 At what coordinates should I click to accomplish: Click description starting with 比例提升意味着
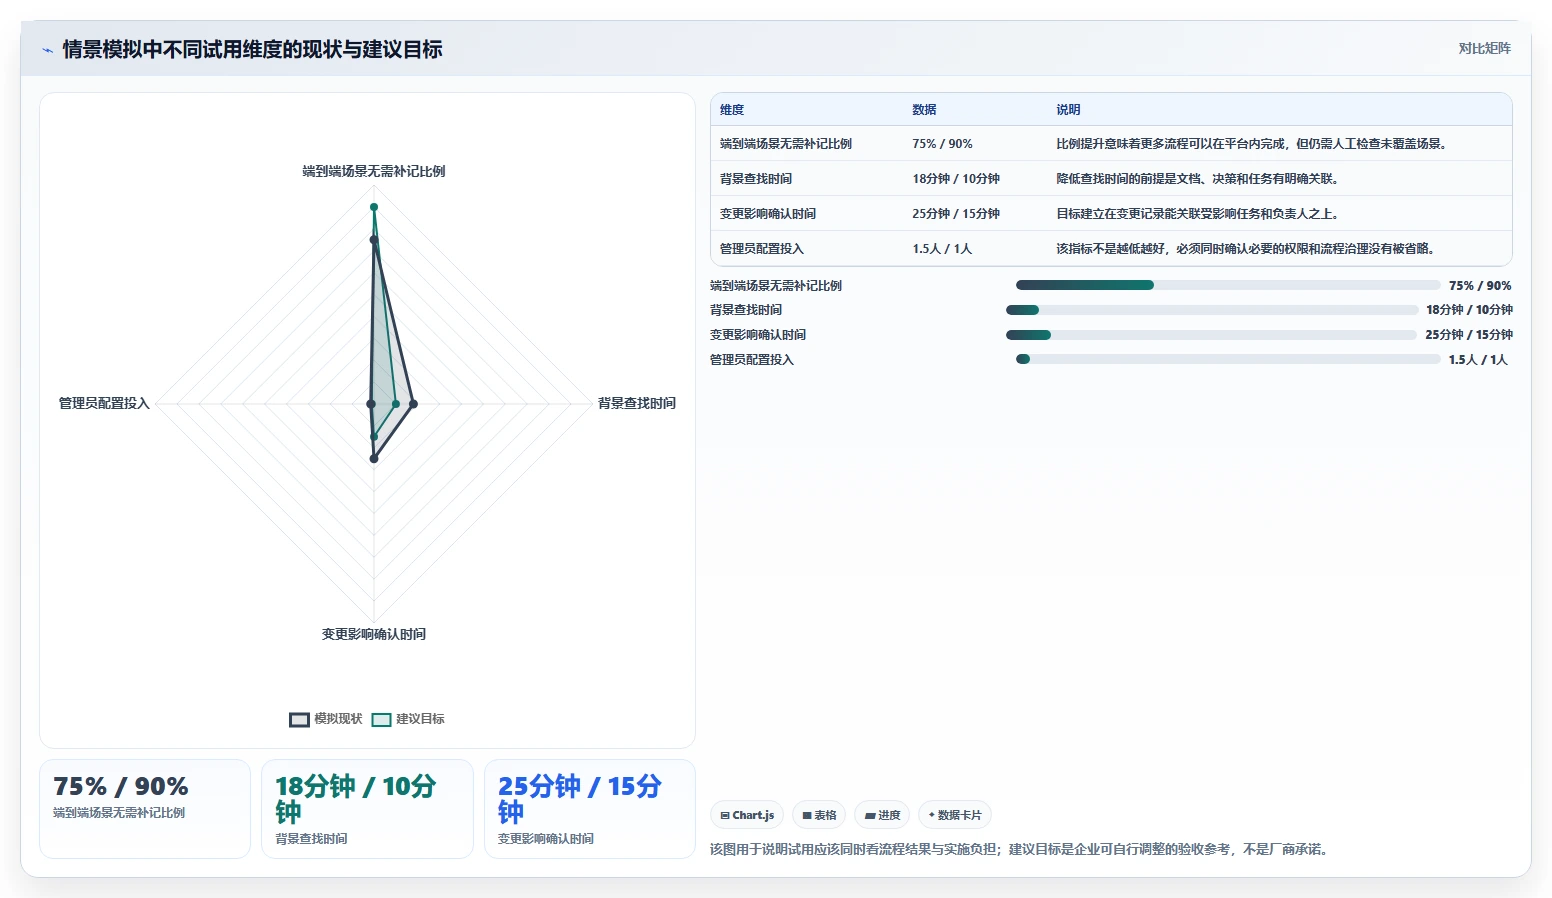click(1253, 144)
